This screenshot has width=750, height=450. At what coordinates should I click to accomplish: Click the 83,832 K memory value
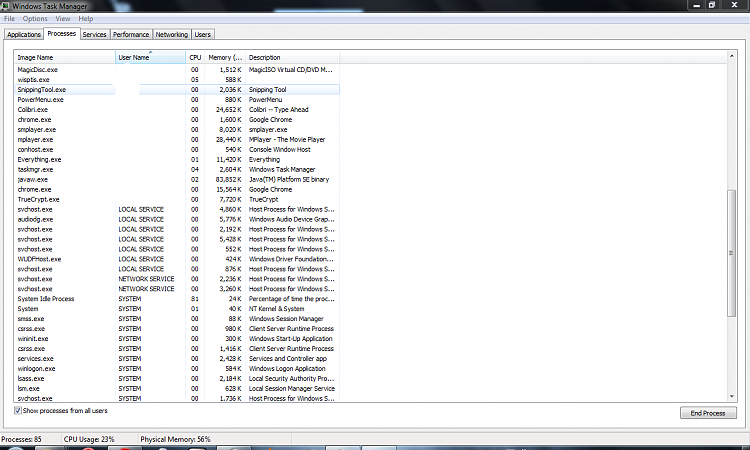[229, 180]
